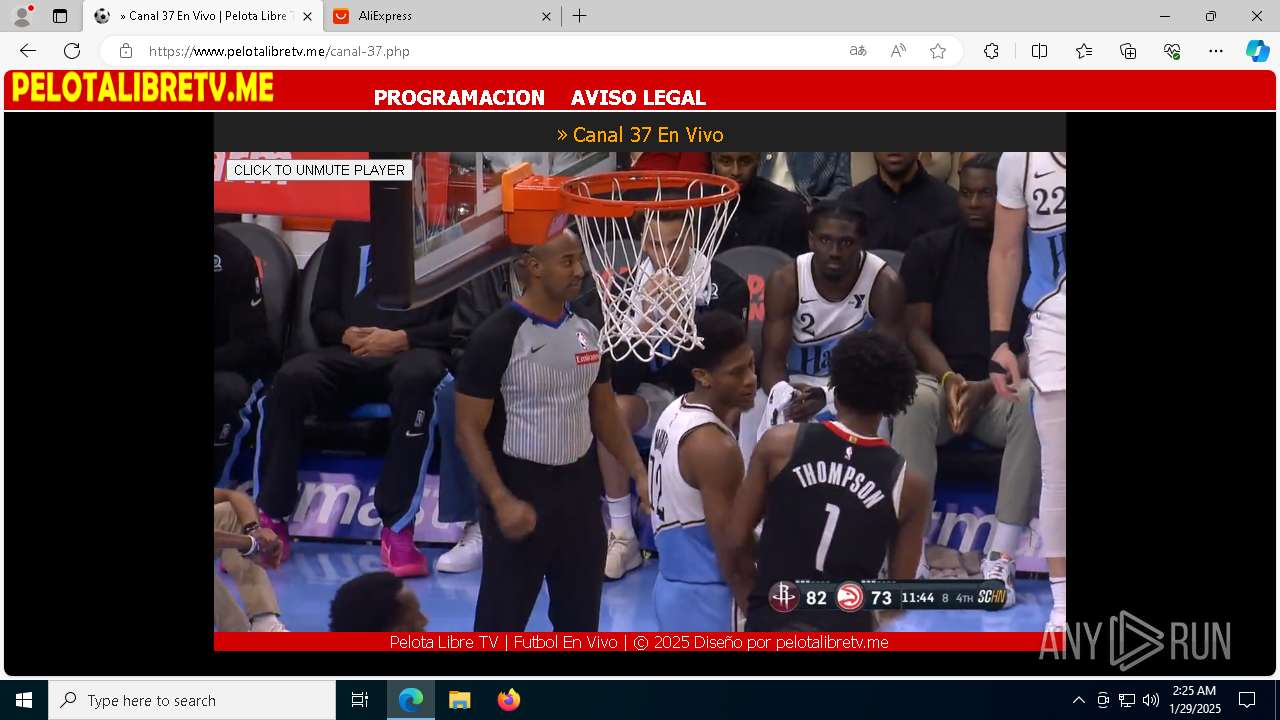Click the PELOTALIBRETV.ME logo

(x=142, y=88)
